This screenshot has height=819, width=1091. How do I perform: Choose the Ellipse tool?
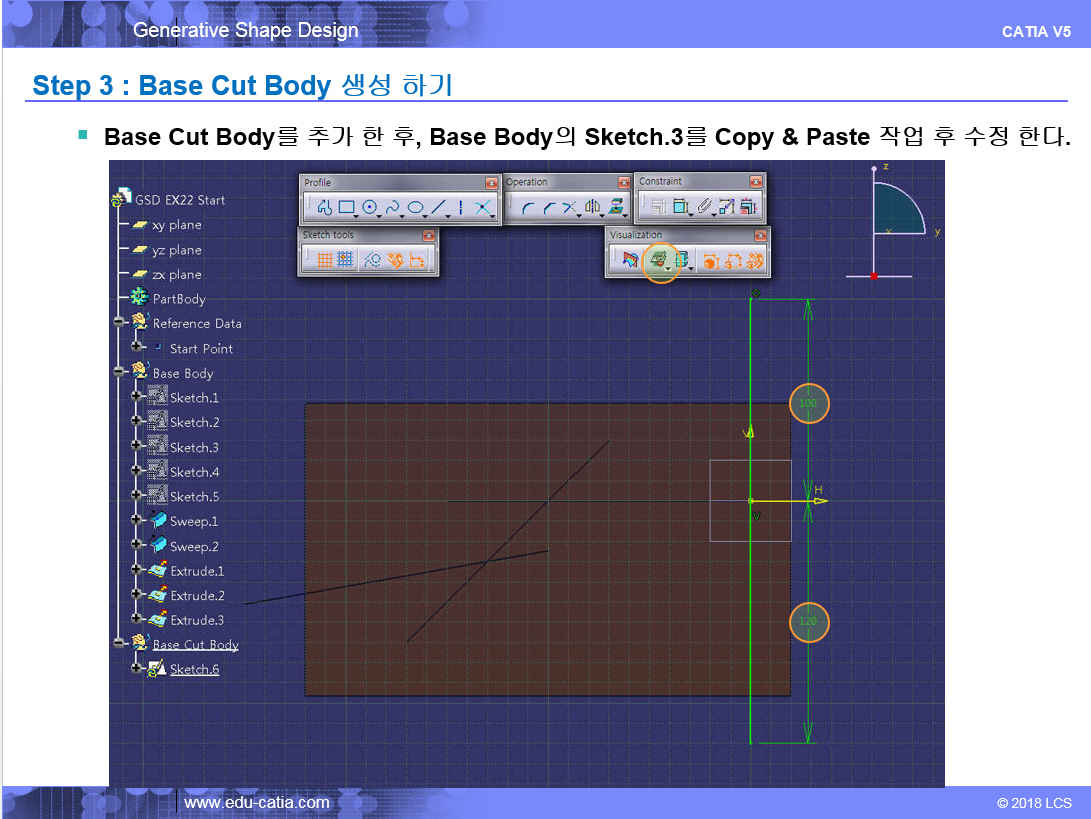pyautogui.click(x=416, y=208)
